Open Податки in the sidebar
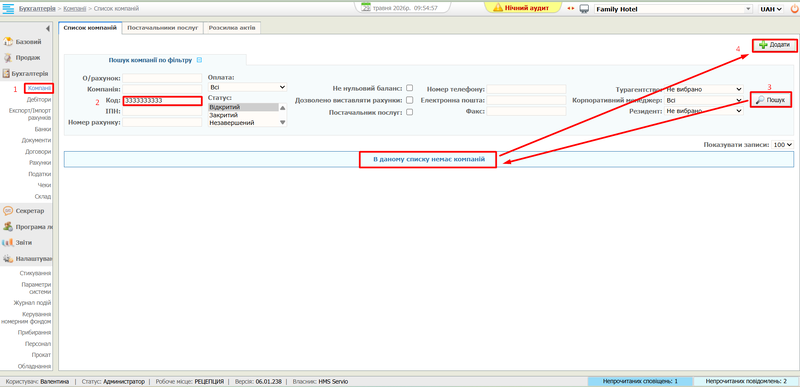This screenshot has width=800, height=387. [40, 174]
